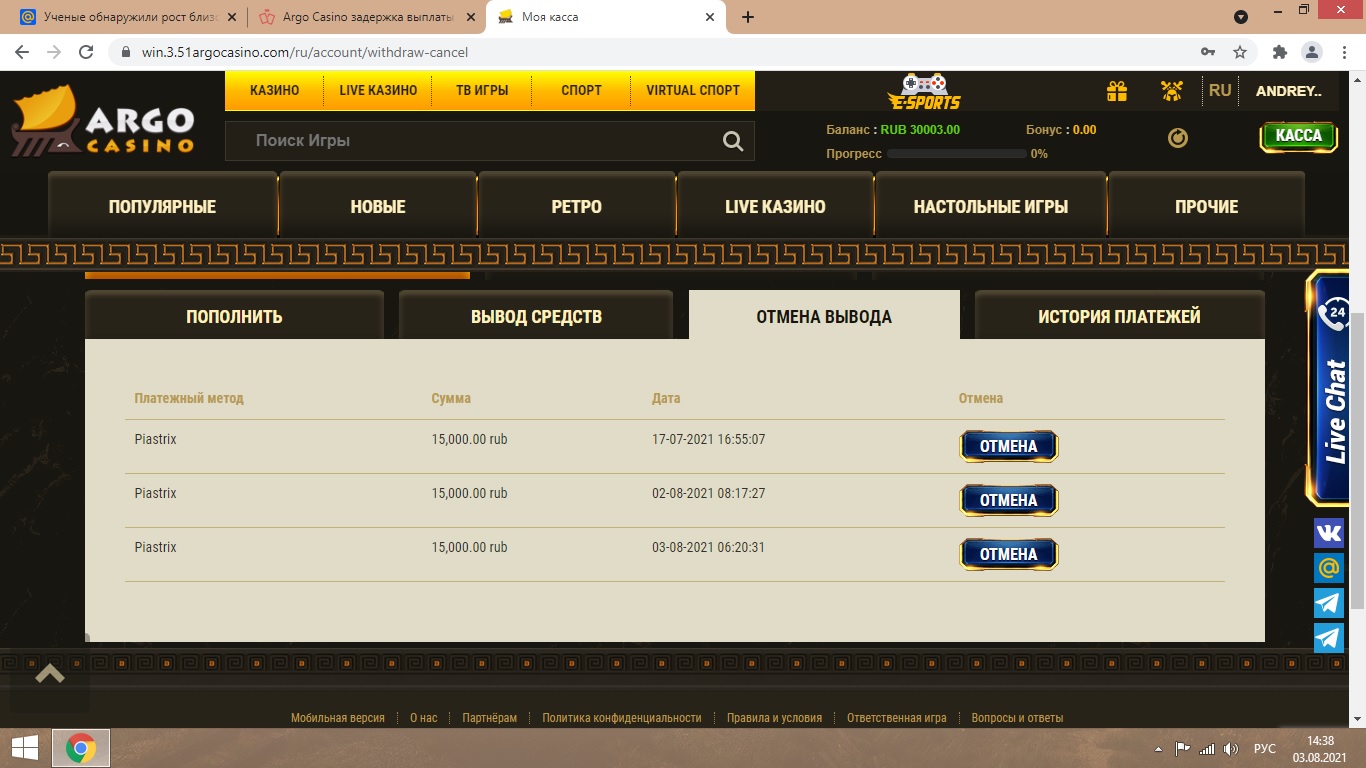The width and height of the screenshot is (1366, 768).
Task: Switch to the ПОПОЛНИТЬ tab
Action: click(x=234, y=316)
